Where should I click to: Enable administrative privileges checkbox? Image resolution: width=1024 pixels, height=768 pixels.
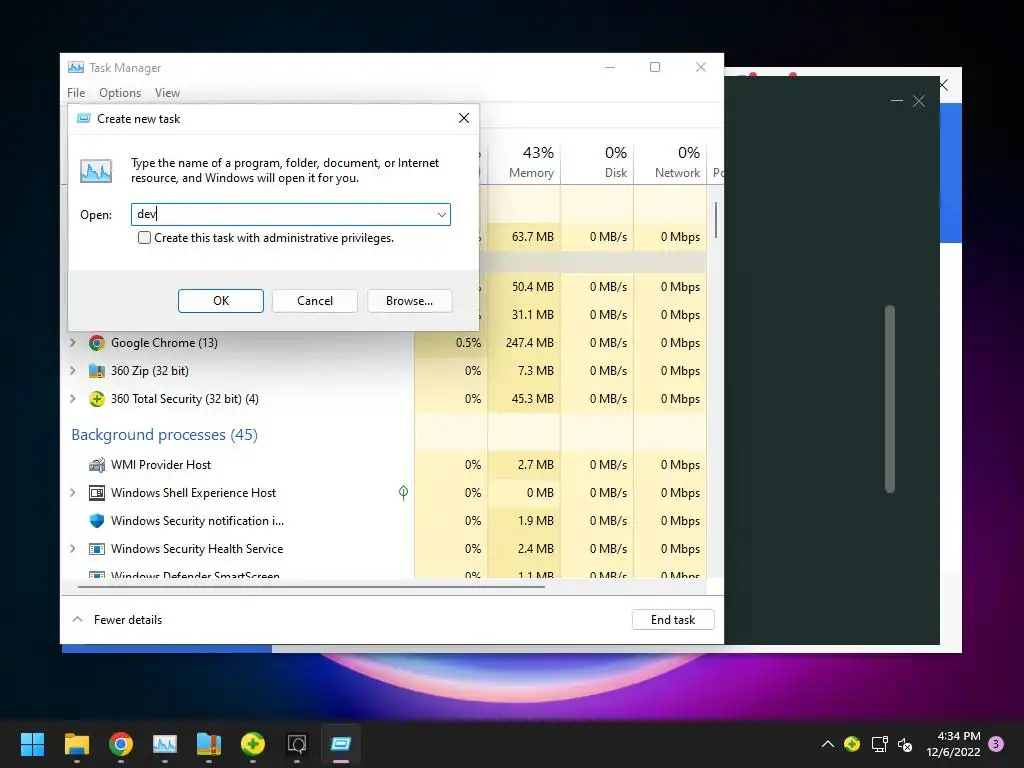point(144,238)
